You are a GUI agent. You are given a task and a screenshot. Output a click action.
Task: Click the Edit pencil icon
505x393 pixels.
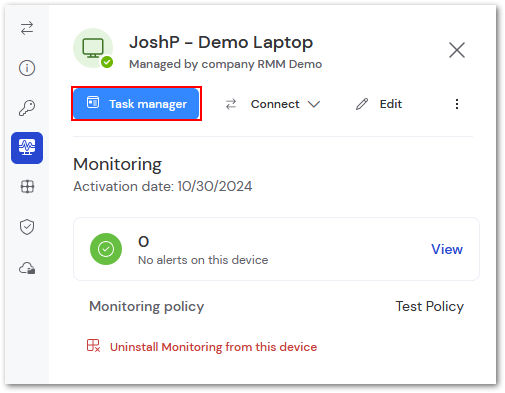tap(362, 104)
